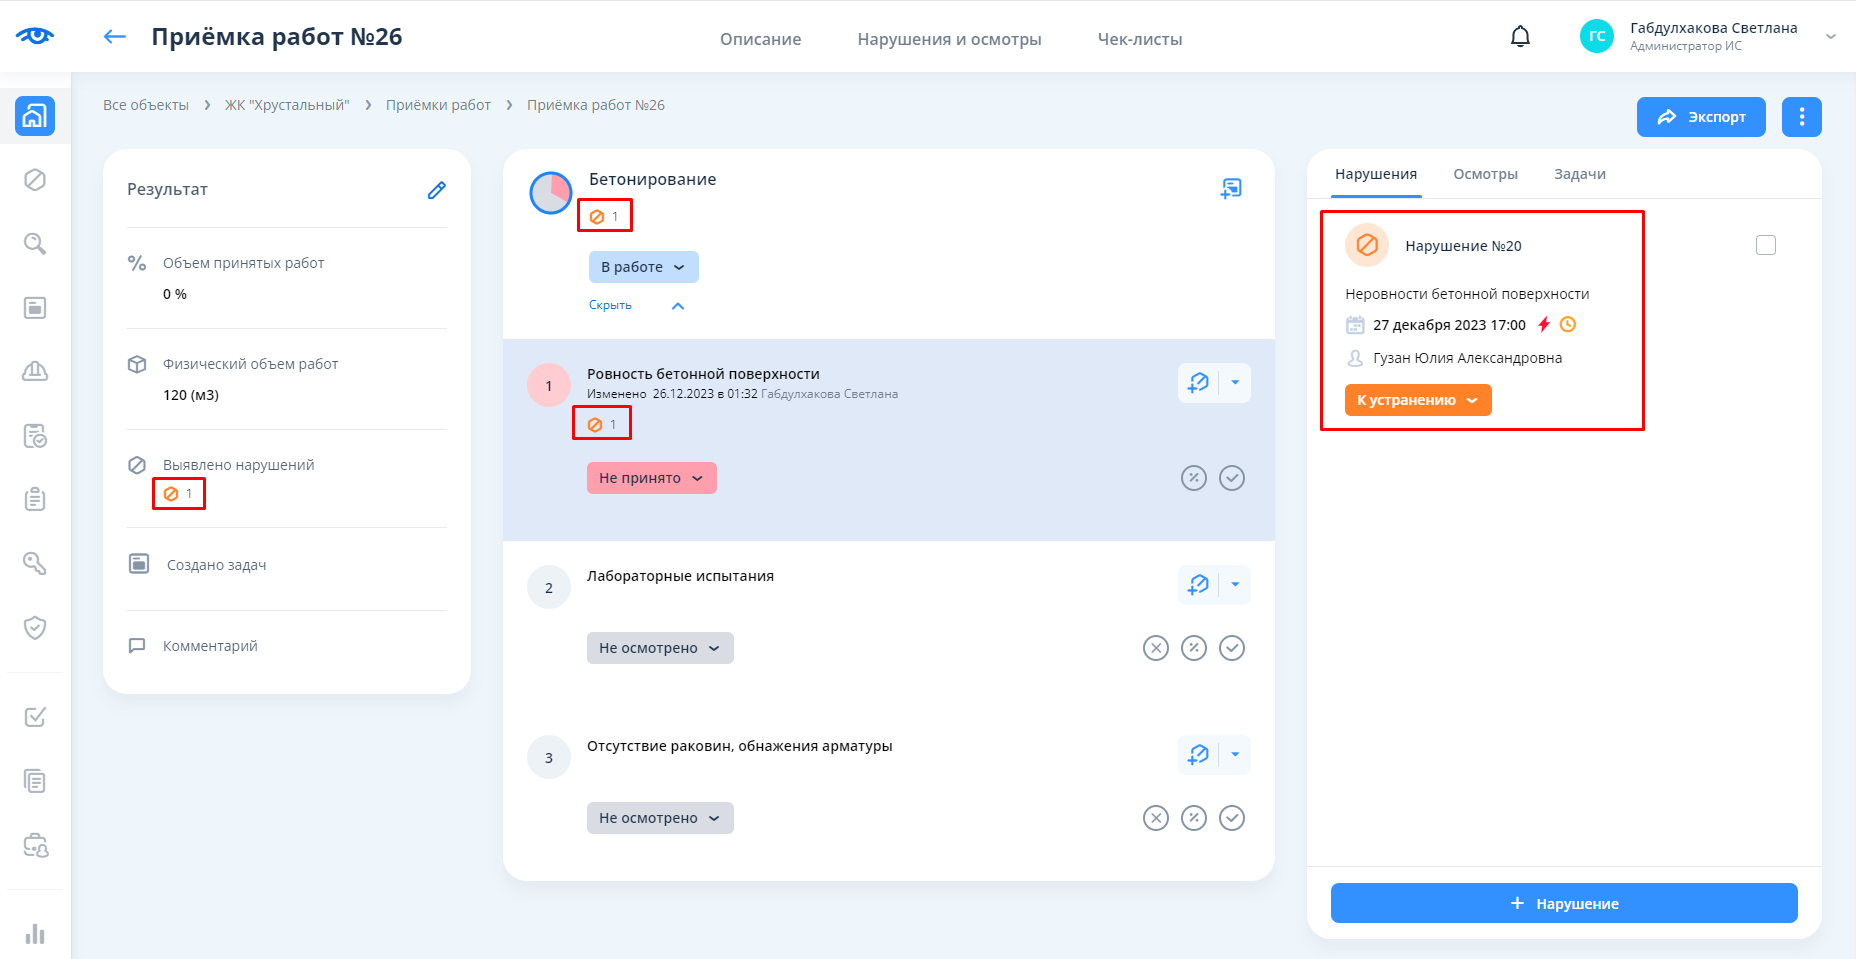Add violation icon for Лабораторные испытания

pyautogui.click(x=1198, y=585)
